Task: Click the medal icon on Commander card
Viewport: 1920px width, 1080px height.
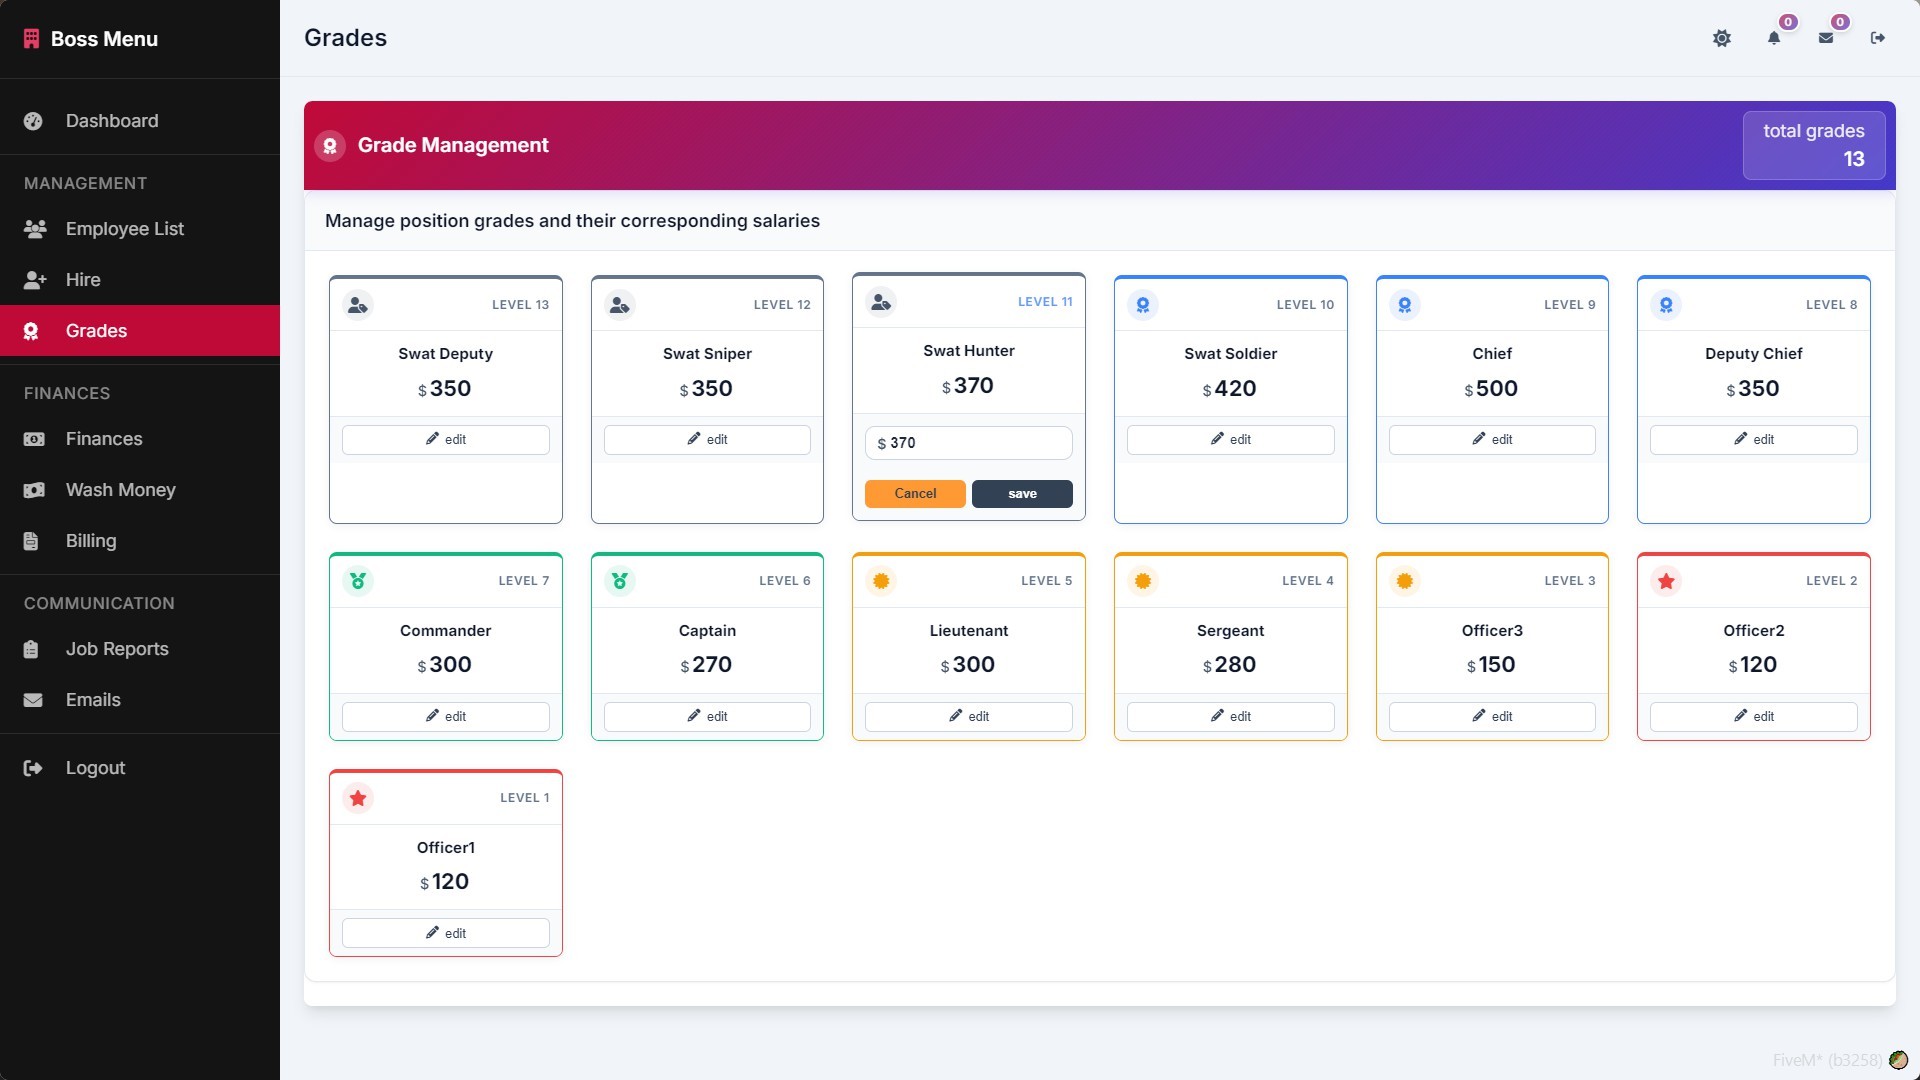Action: 358,581
